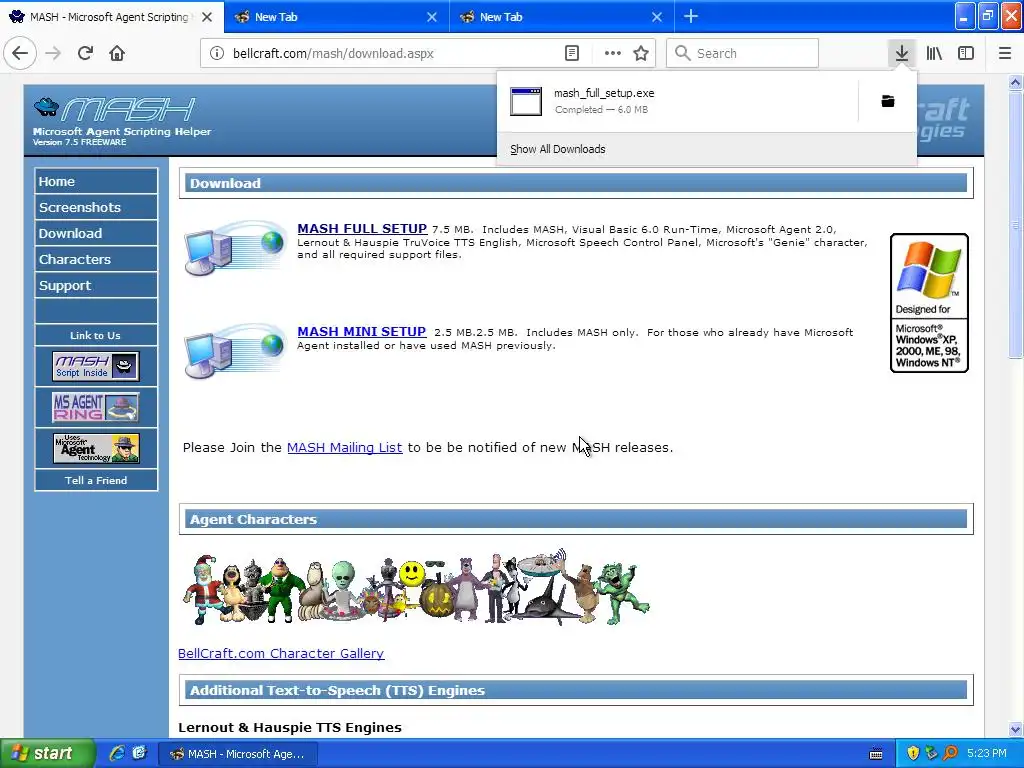Go to the Firefox home page
Viewport: 1024px width, 768px height.
tap(117, 53)
